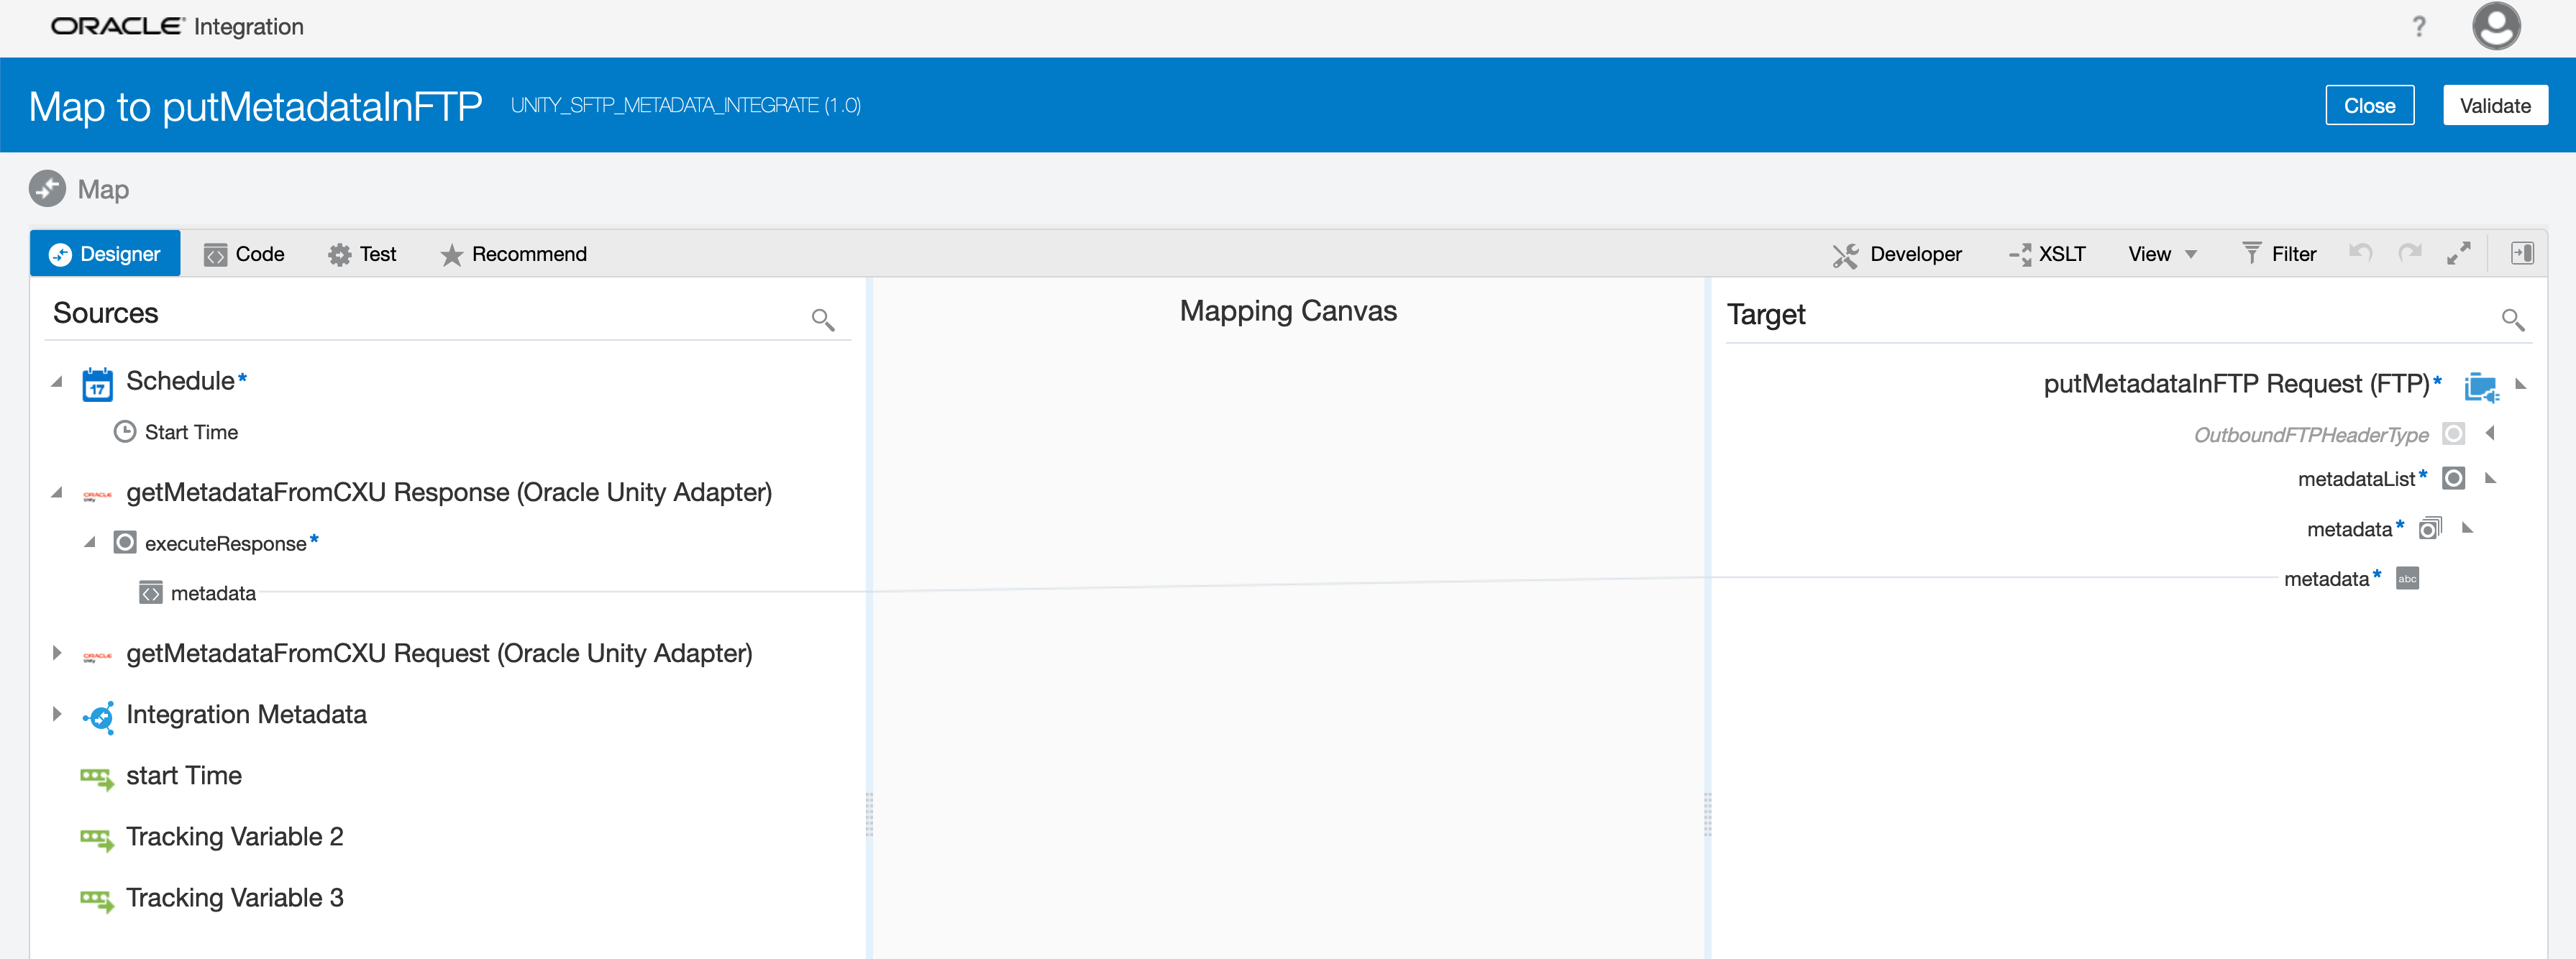Select the Tracking Variable 2 source
Screen dimensions: 2576x959
click(234, 836)
